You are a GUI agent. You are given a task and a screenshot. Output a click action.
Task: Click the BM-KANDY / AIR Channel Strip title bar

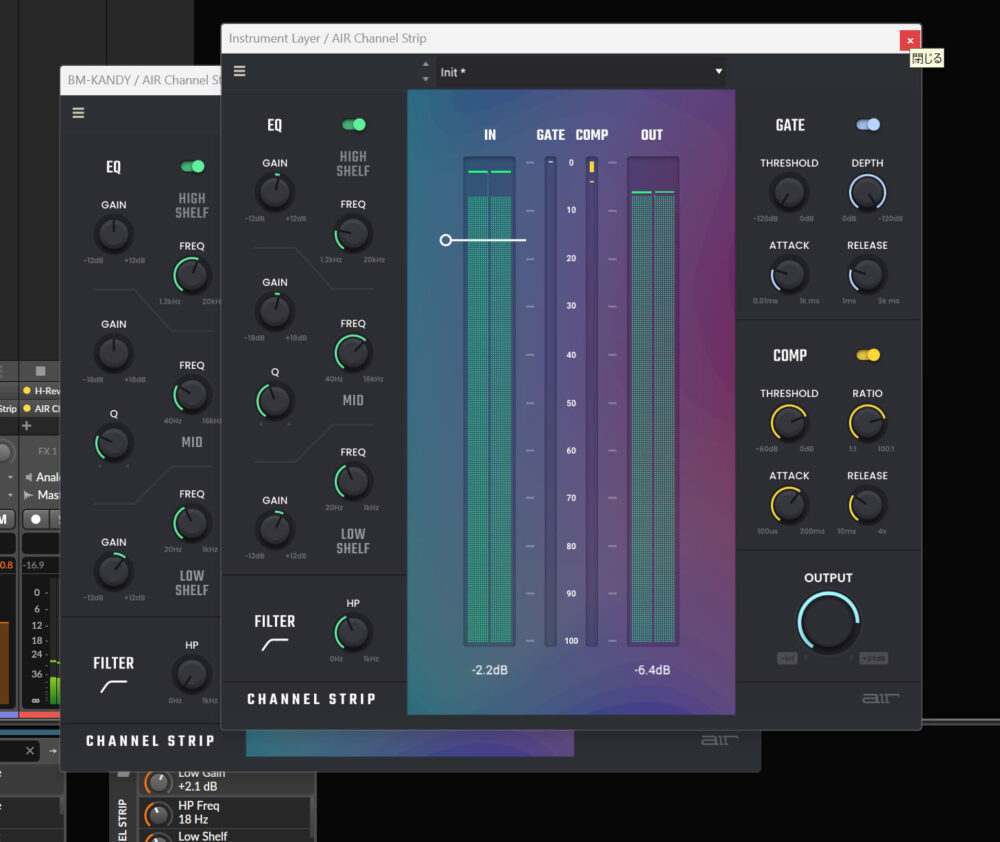(x=141, y=80)
